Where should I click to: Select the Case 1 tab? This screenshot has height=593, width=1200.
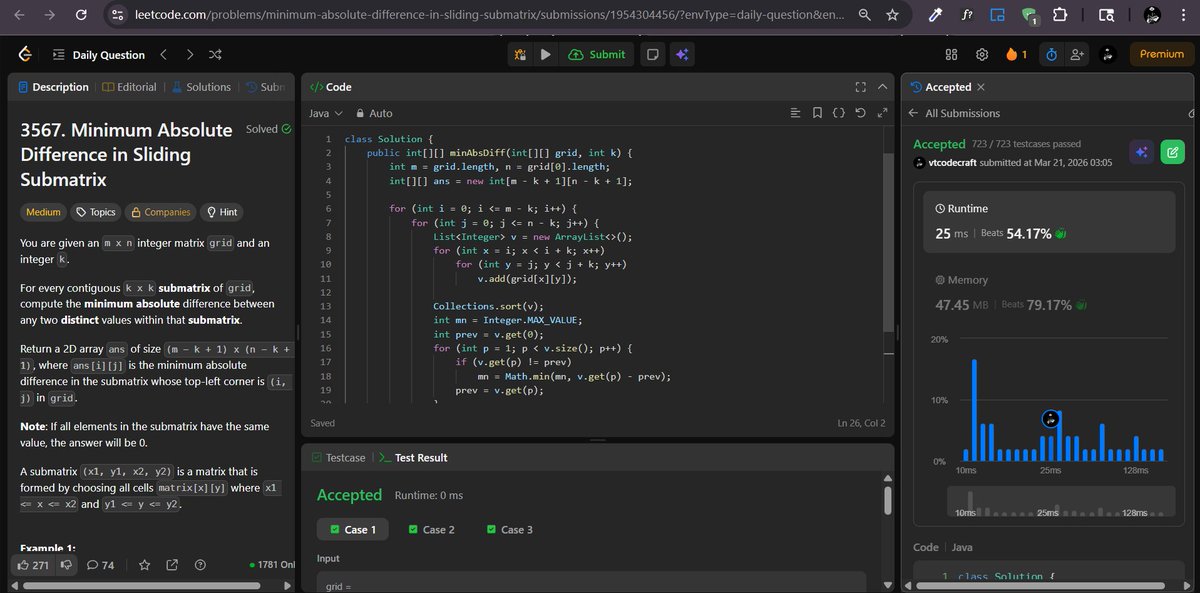pos(352,529)
